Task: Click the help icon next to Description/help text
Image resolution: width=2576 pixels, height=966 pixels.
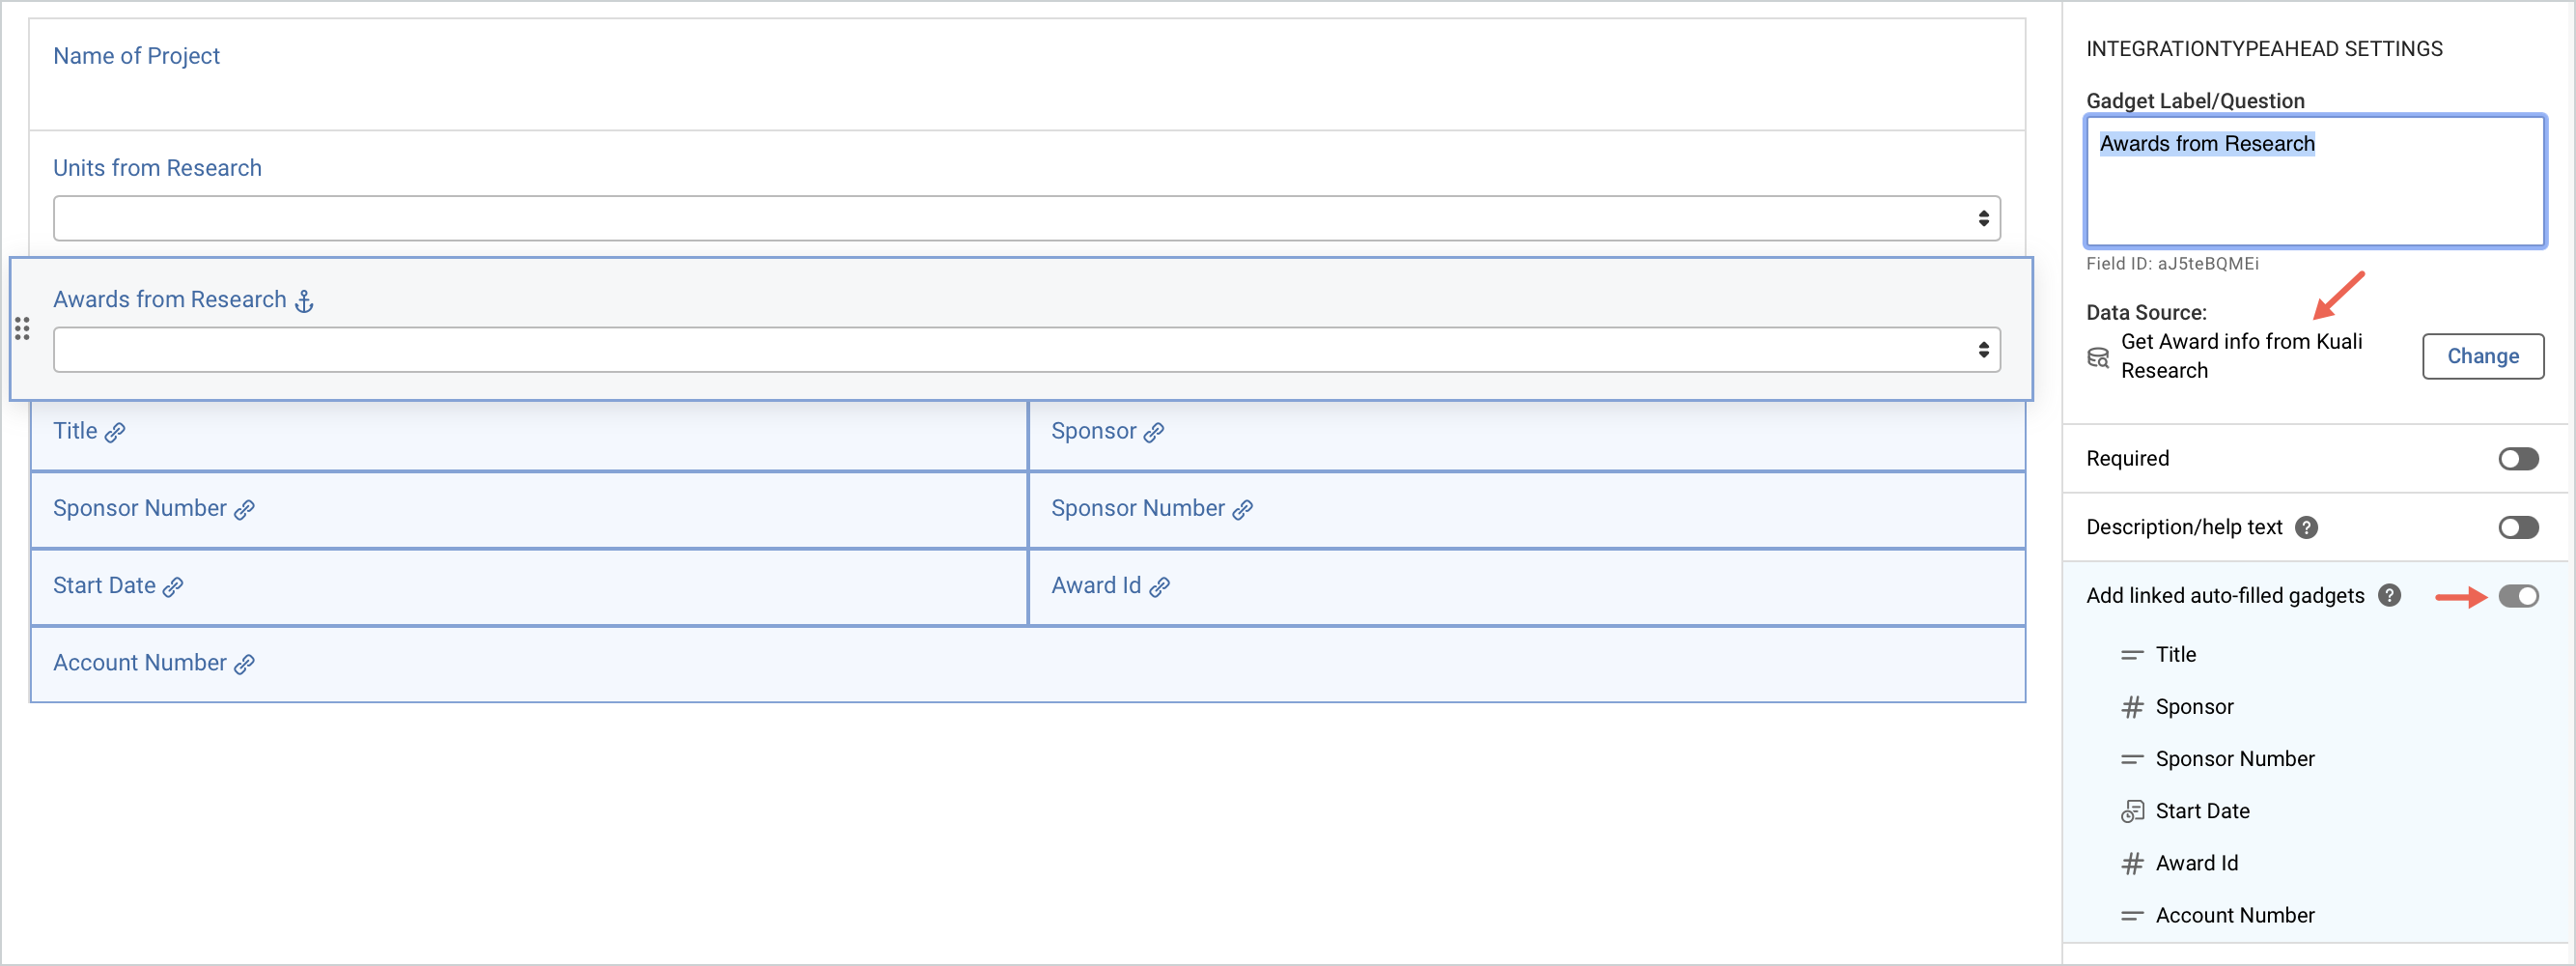Action: 2308,528
